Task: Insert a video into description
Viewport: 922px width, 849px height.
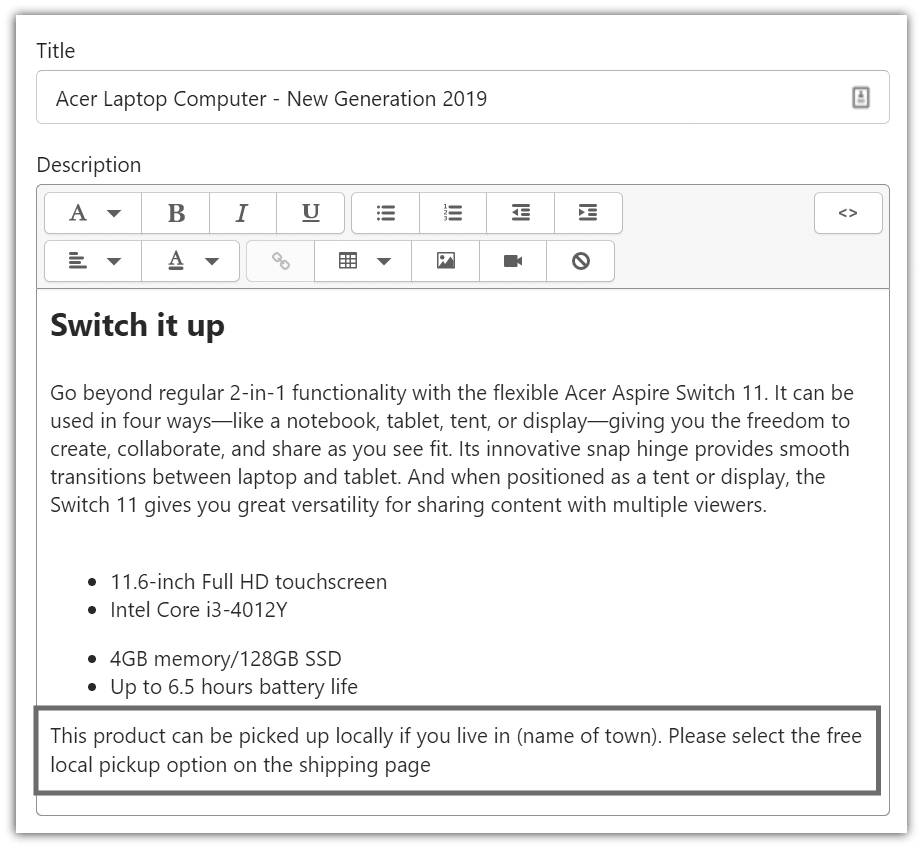Action: click(513, 261)
